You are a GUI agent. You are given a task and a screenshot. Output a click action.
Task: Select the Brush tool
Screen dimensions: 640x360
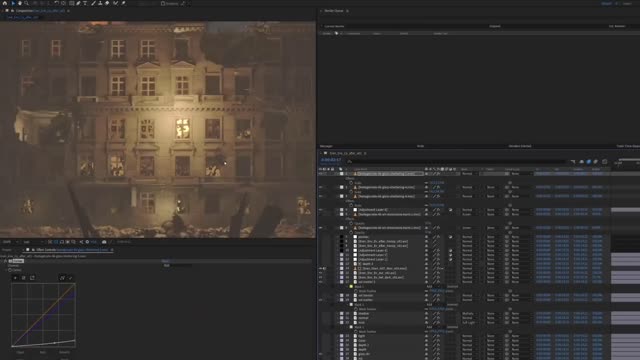pyautogui.click(x=93, y=3)
